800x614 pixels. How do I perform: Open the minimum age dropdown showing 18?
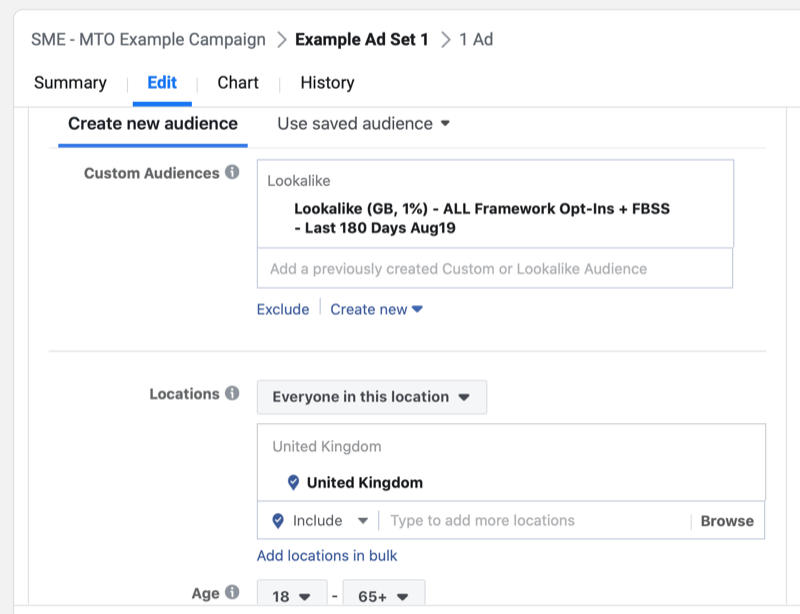(290, 595)
